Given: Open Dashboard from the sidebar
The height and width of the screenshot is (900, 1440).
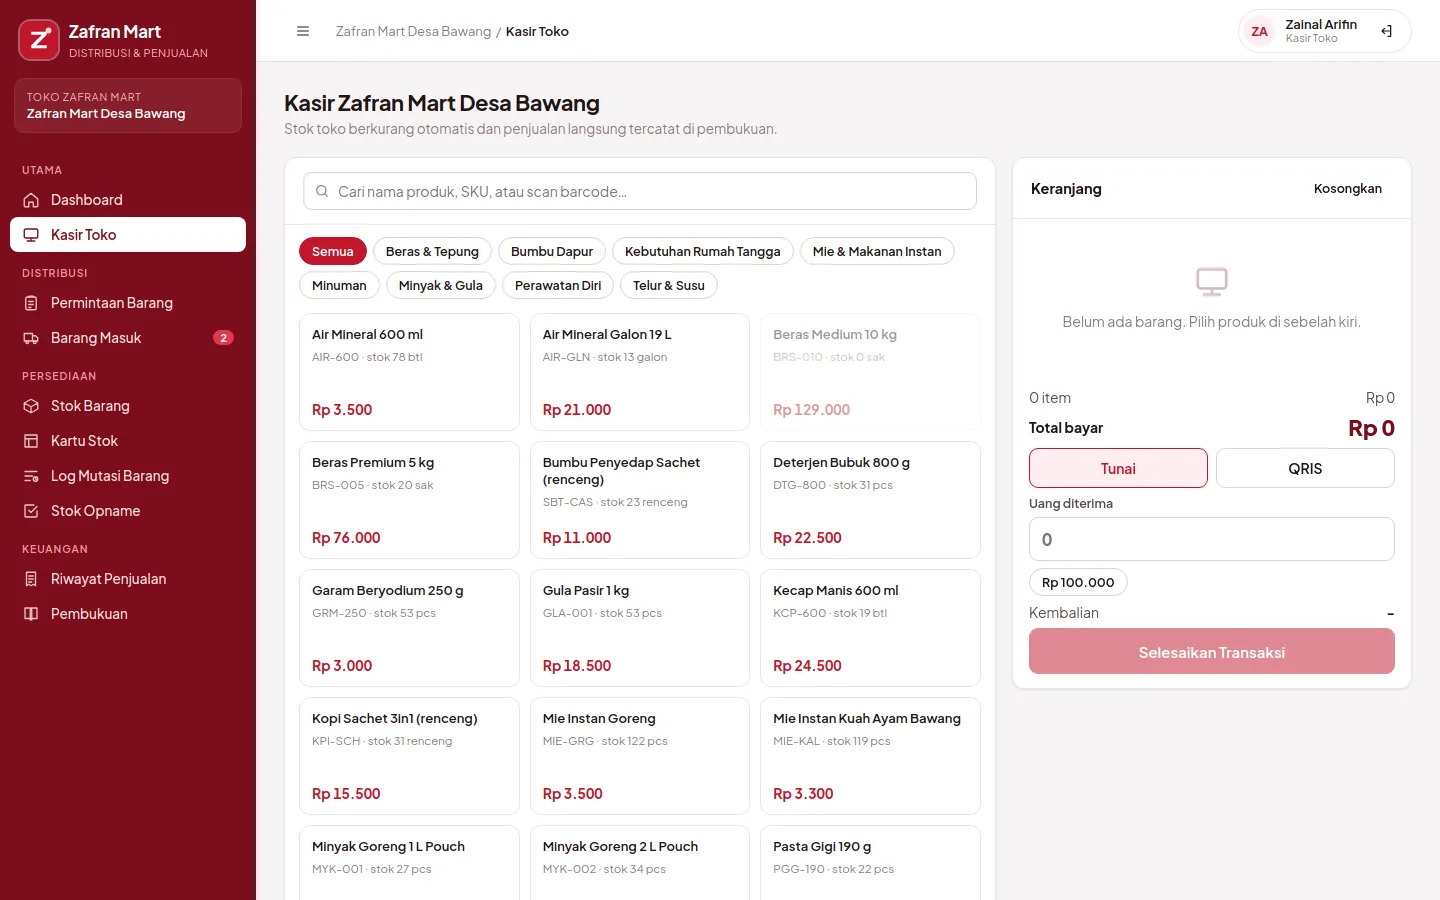Looking at the screenshot, I should (x=128, y=200).
